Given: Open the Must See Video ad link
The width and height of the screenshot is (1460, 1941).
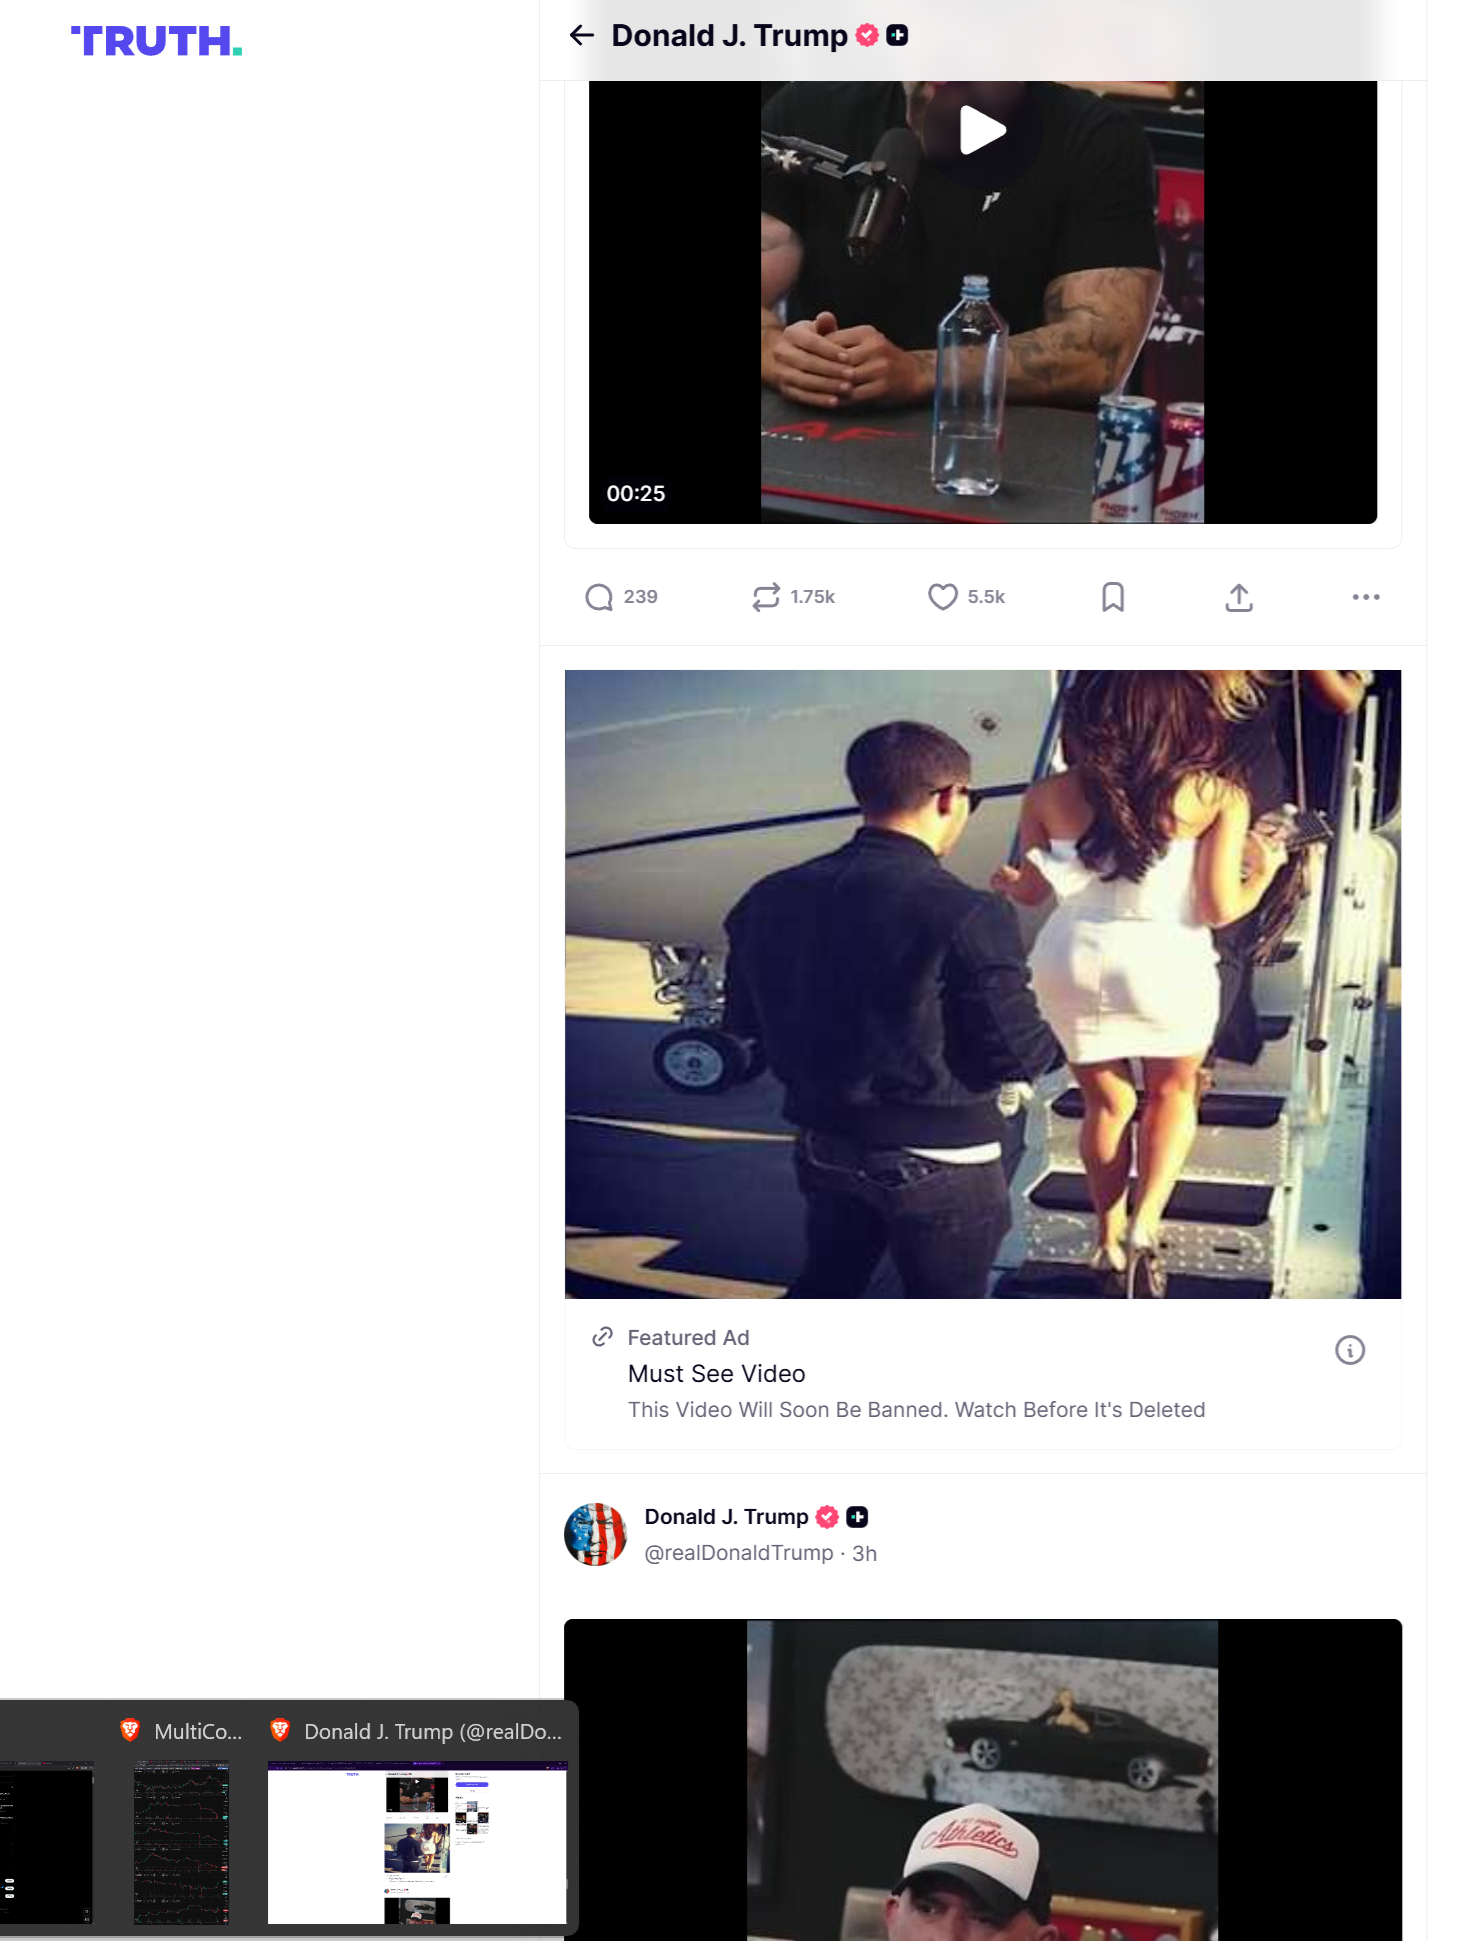Looking at the screenshot, I should pos(716,1374).
